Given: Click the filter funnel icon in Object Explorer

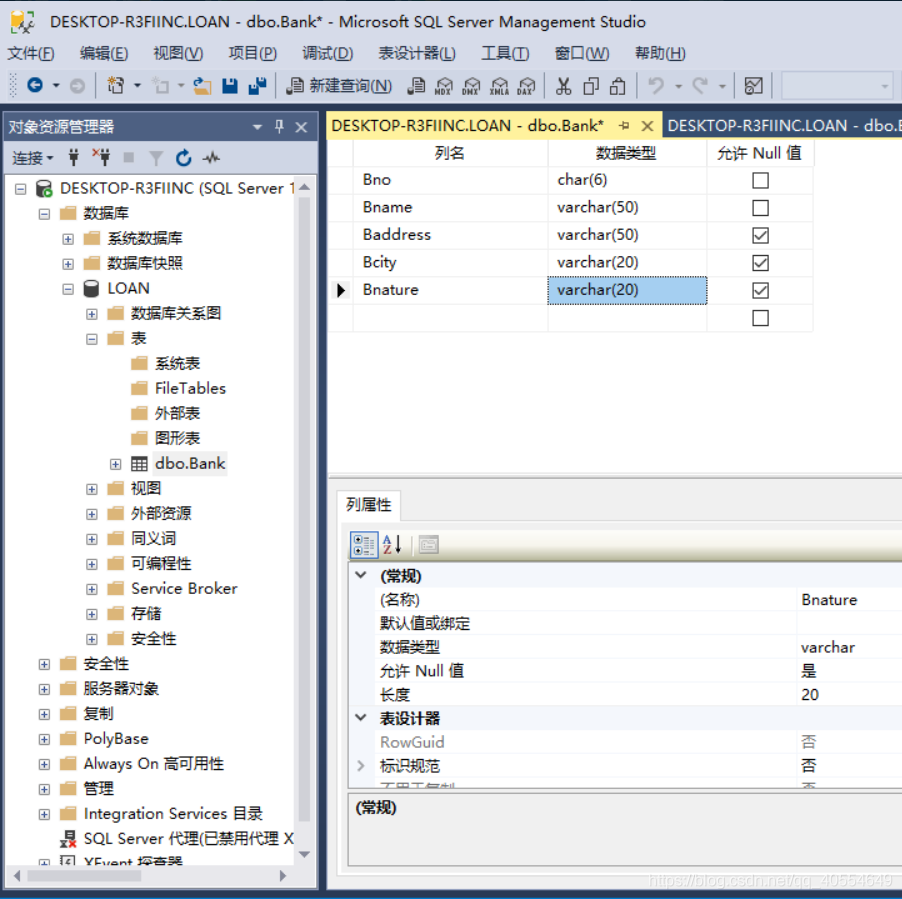Looking at the screenshot, I should pyautogui.click(x=156, y=158).
